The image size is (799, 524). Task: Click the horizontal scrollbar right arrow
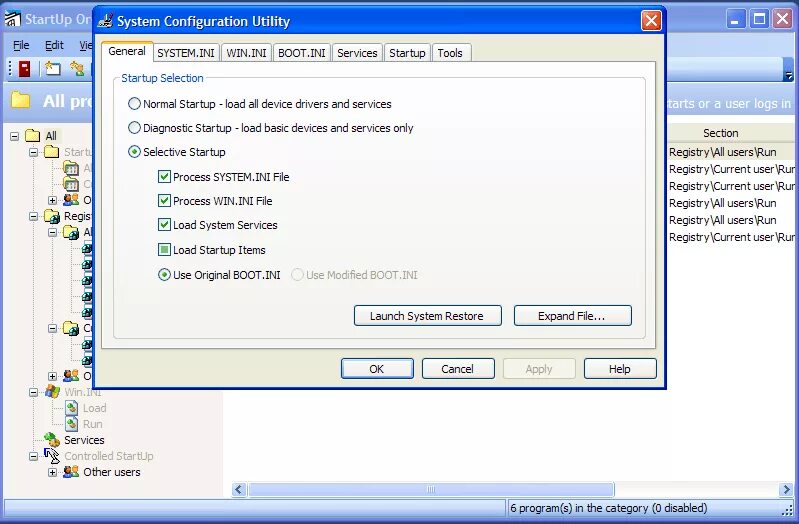(786, 489)
